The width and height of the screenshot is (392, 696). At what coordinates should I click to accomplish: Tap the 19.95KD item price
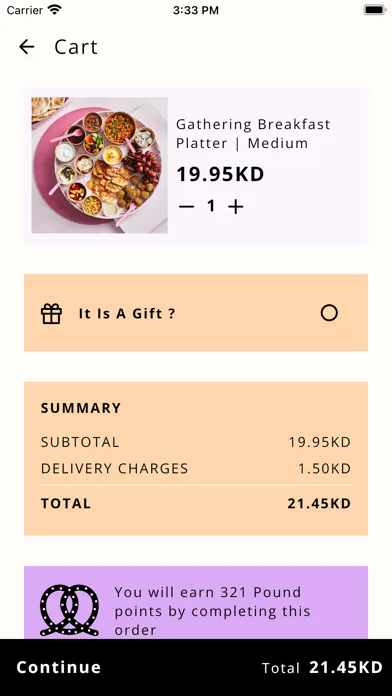pos(220,174)
